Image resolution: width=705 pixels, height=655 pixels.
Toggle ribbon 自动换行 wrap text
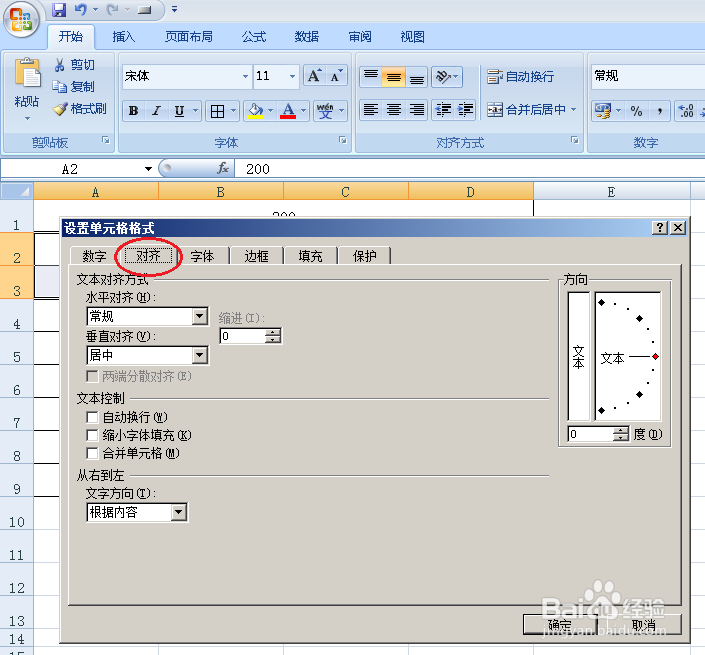pos(521,76)
